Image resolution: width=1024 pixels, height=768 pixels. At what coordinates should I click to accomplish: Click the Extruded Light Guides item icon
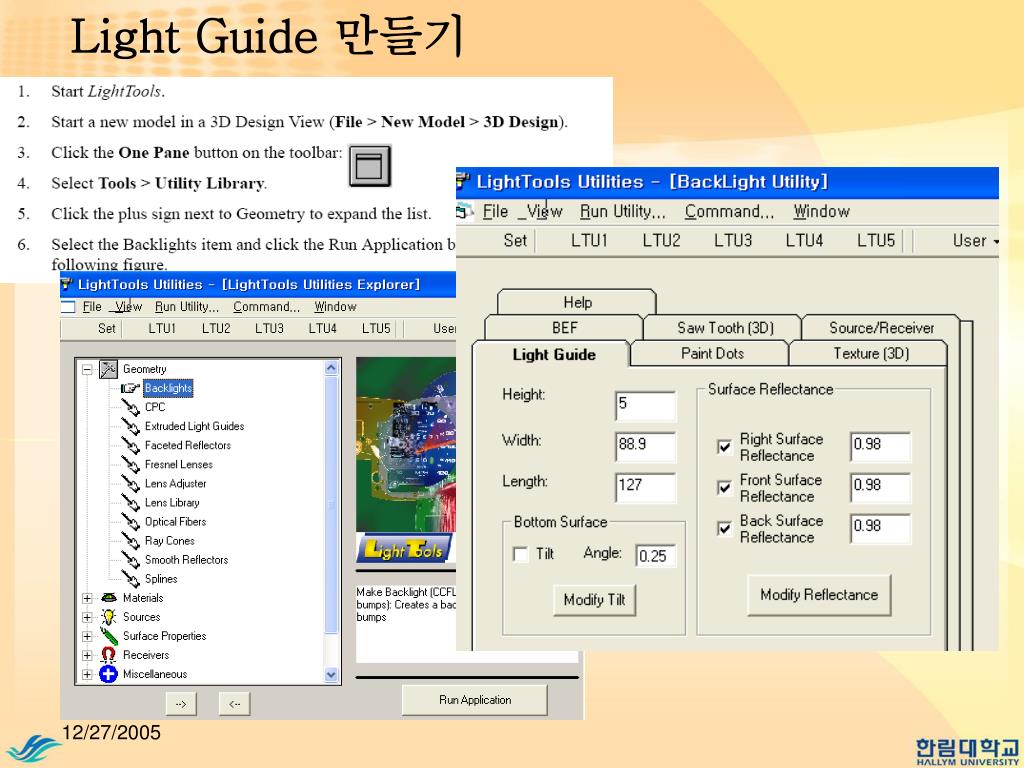[131, 426]
